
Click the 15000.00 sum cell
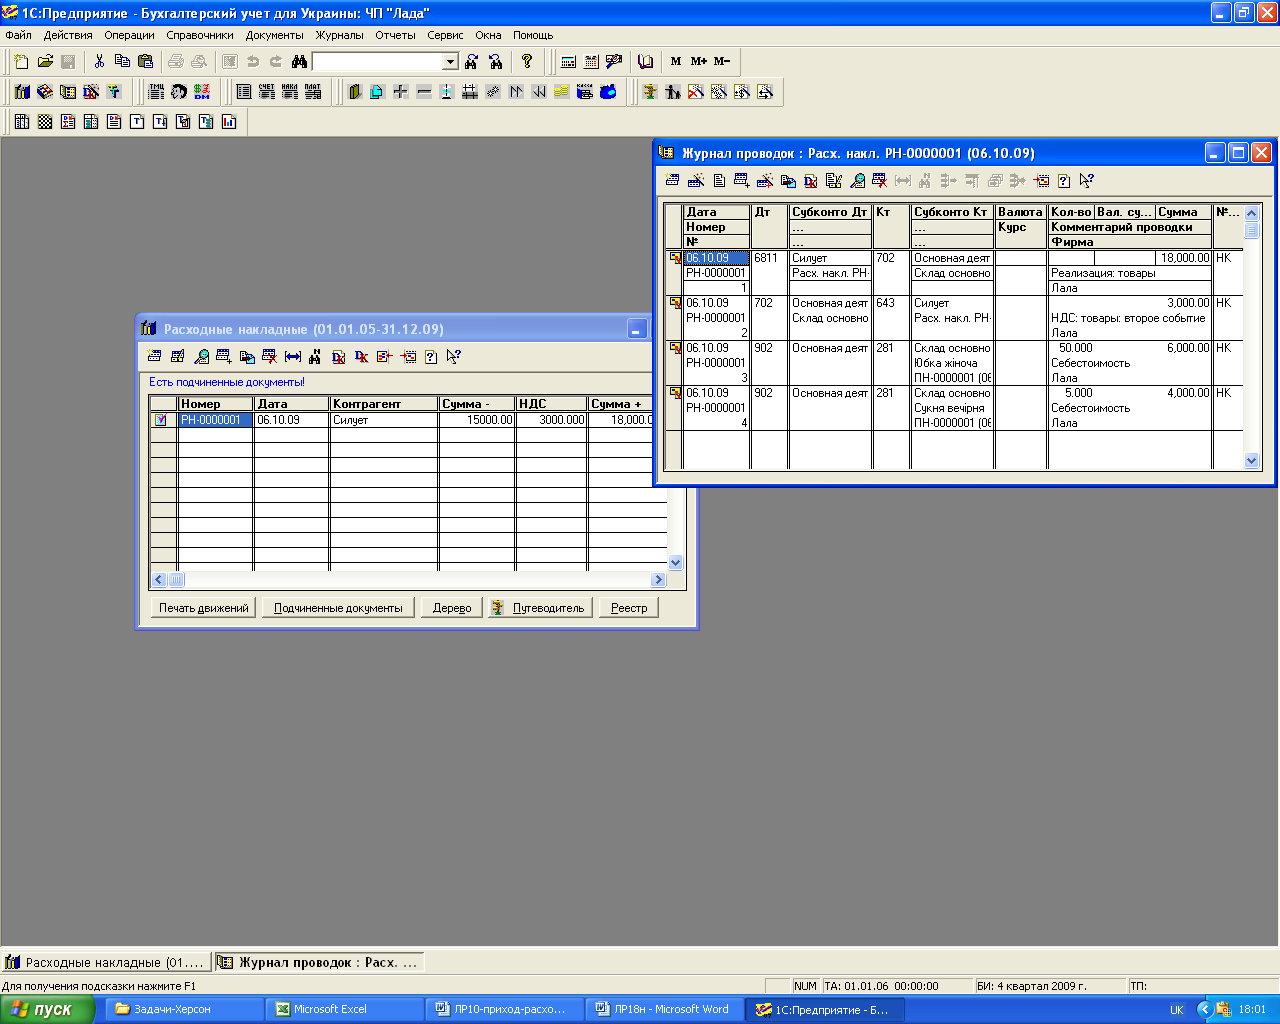(x=477, y=420)
